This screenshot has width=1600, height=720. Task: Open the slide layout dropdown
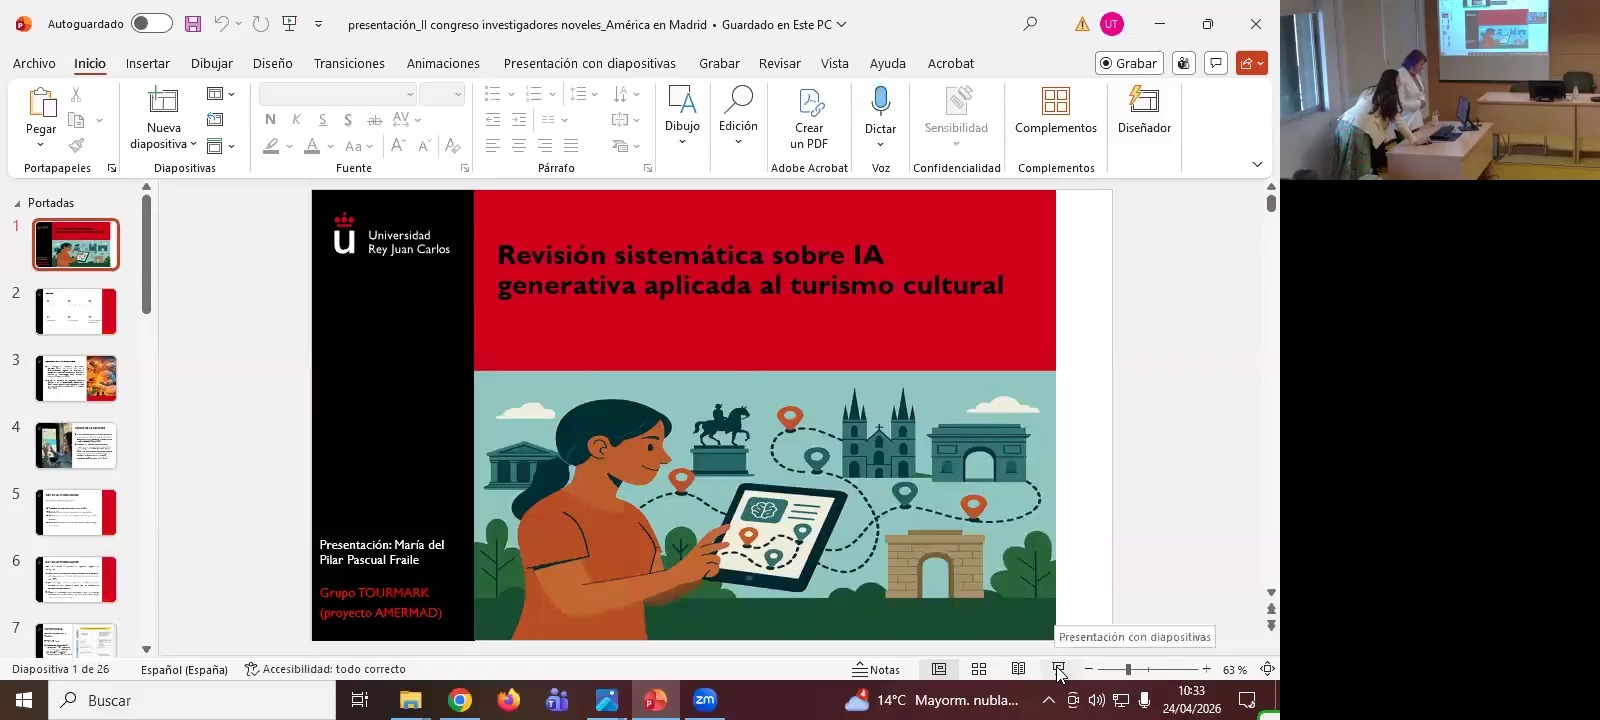pos(220,94)
